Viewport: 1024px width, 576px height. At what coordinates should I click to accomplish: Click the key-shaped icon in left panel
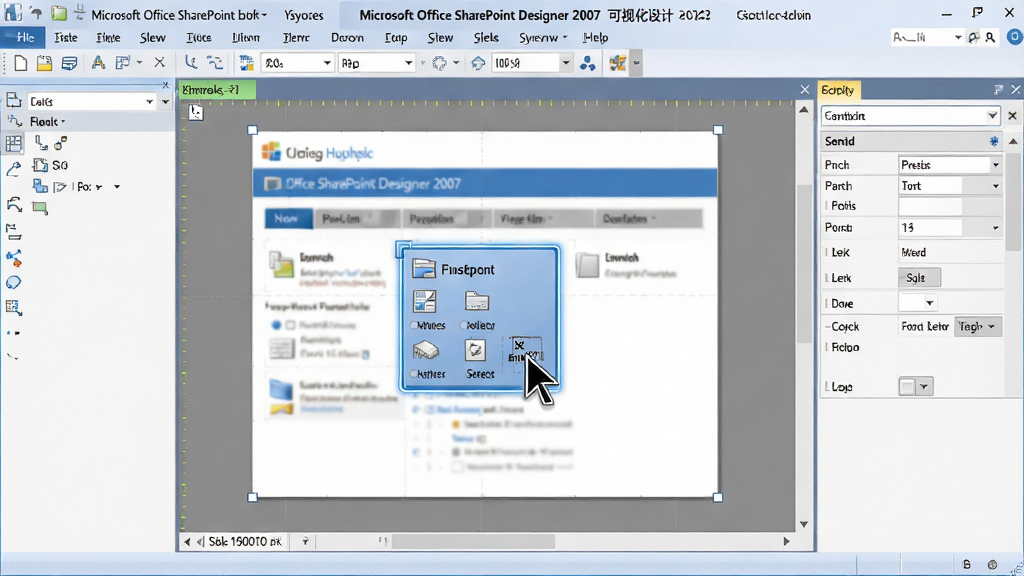click(60, 143)
